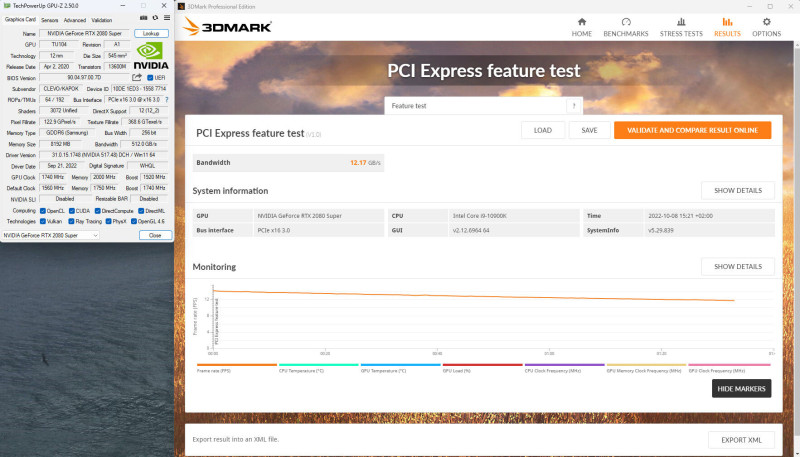Click the SystemInfo v5.29.839 value
Screen dimensions: 800x457
pyautogui.click(x=661, y=231)
